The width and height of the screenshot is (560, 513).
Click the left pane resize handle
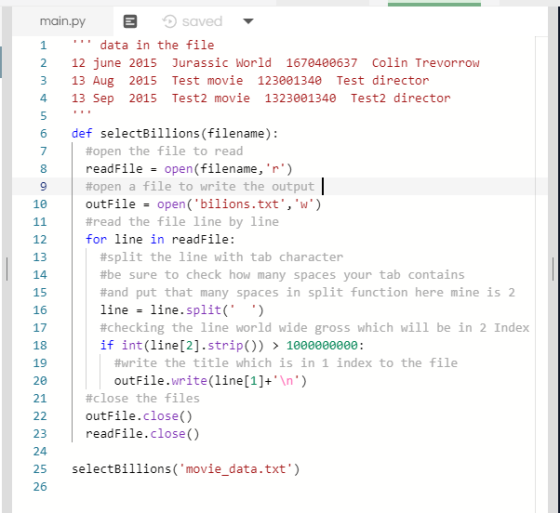pyautogui.click(x=7, y=269)
